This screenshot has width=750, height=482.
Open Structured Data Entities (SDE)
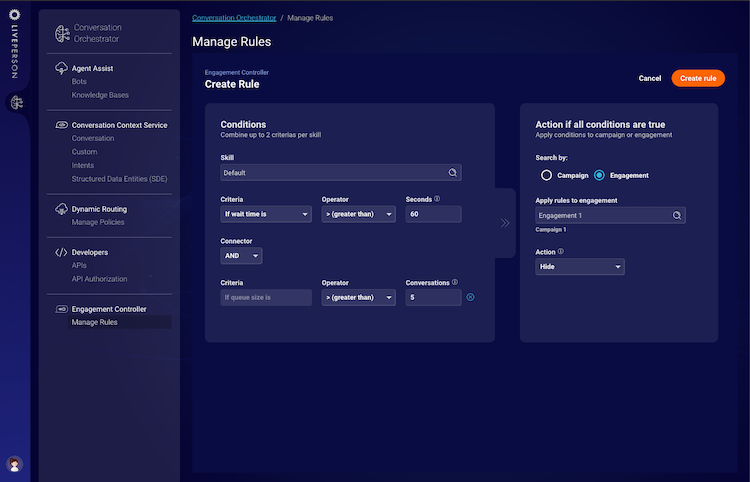pyautogui.click(x=120, y=179)
